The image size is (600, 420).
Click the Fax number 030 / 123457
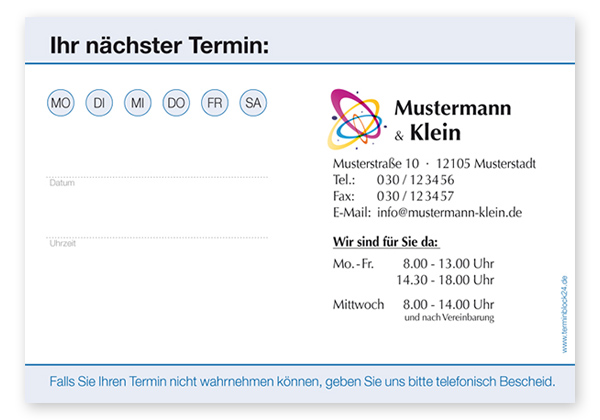415,196
